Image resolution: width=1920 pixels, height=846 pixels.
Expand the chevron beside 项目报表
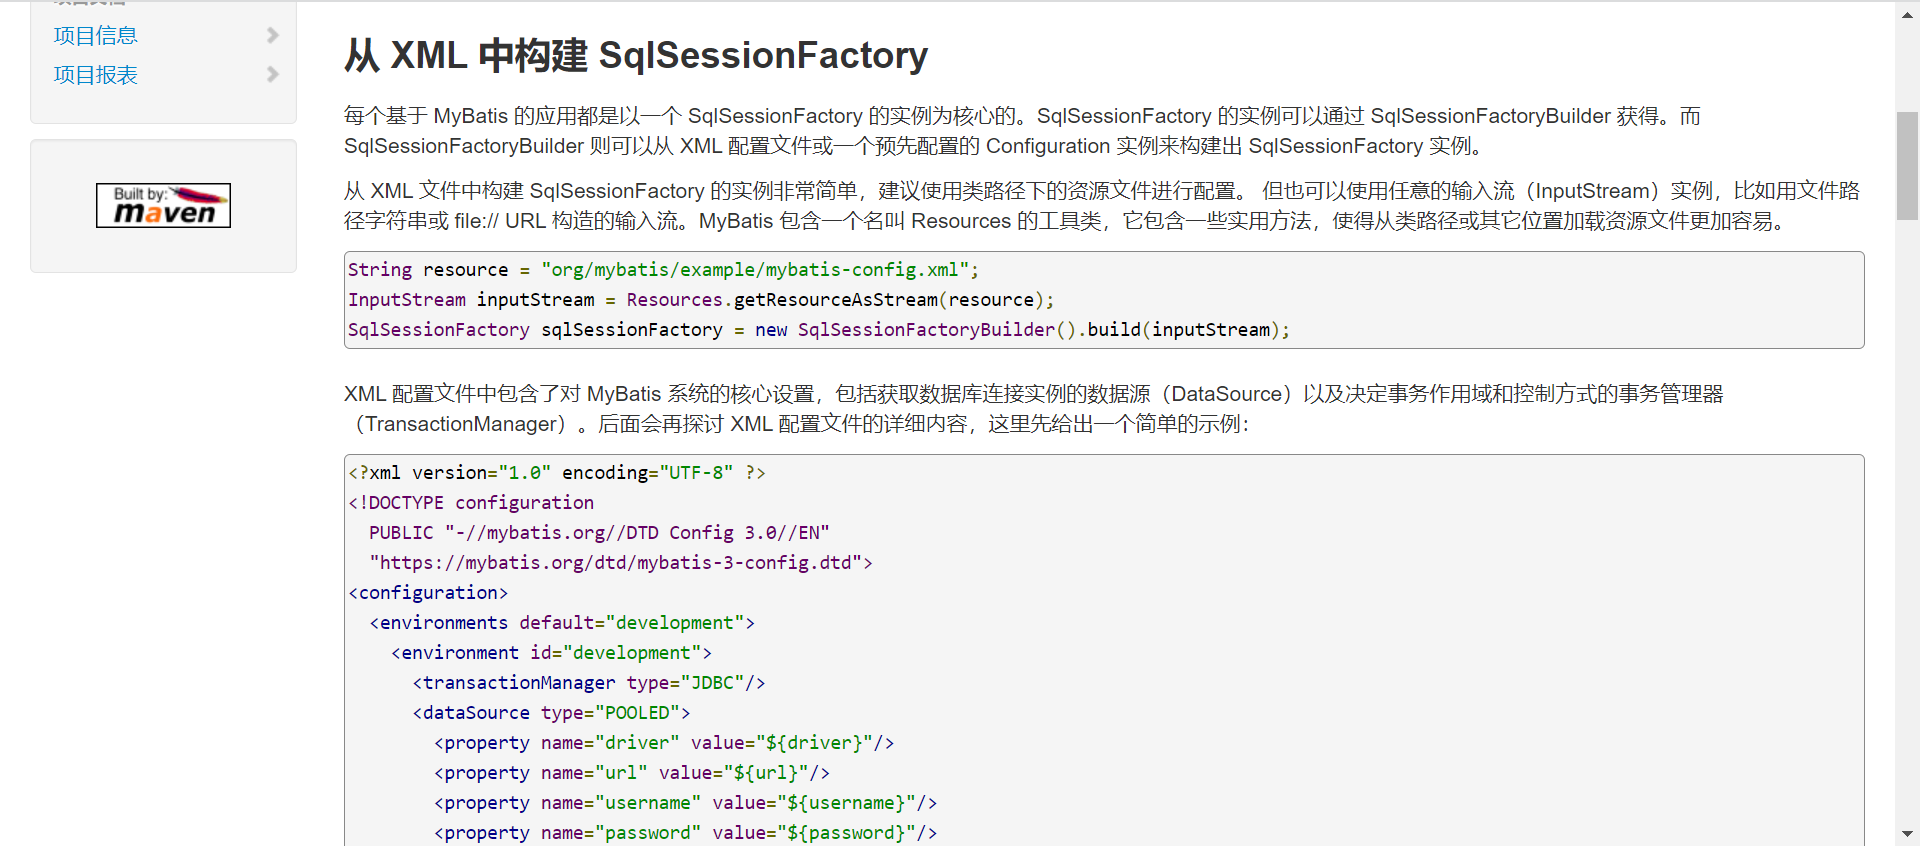(x=272, y=74)
